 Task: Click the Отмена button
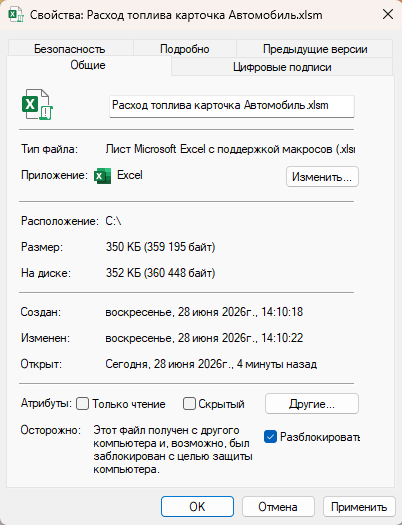(278, 507)
